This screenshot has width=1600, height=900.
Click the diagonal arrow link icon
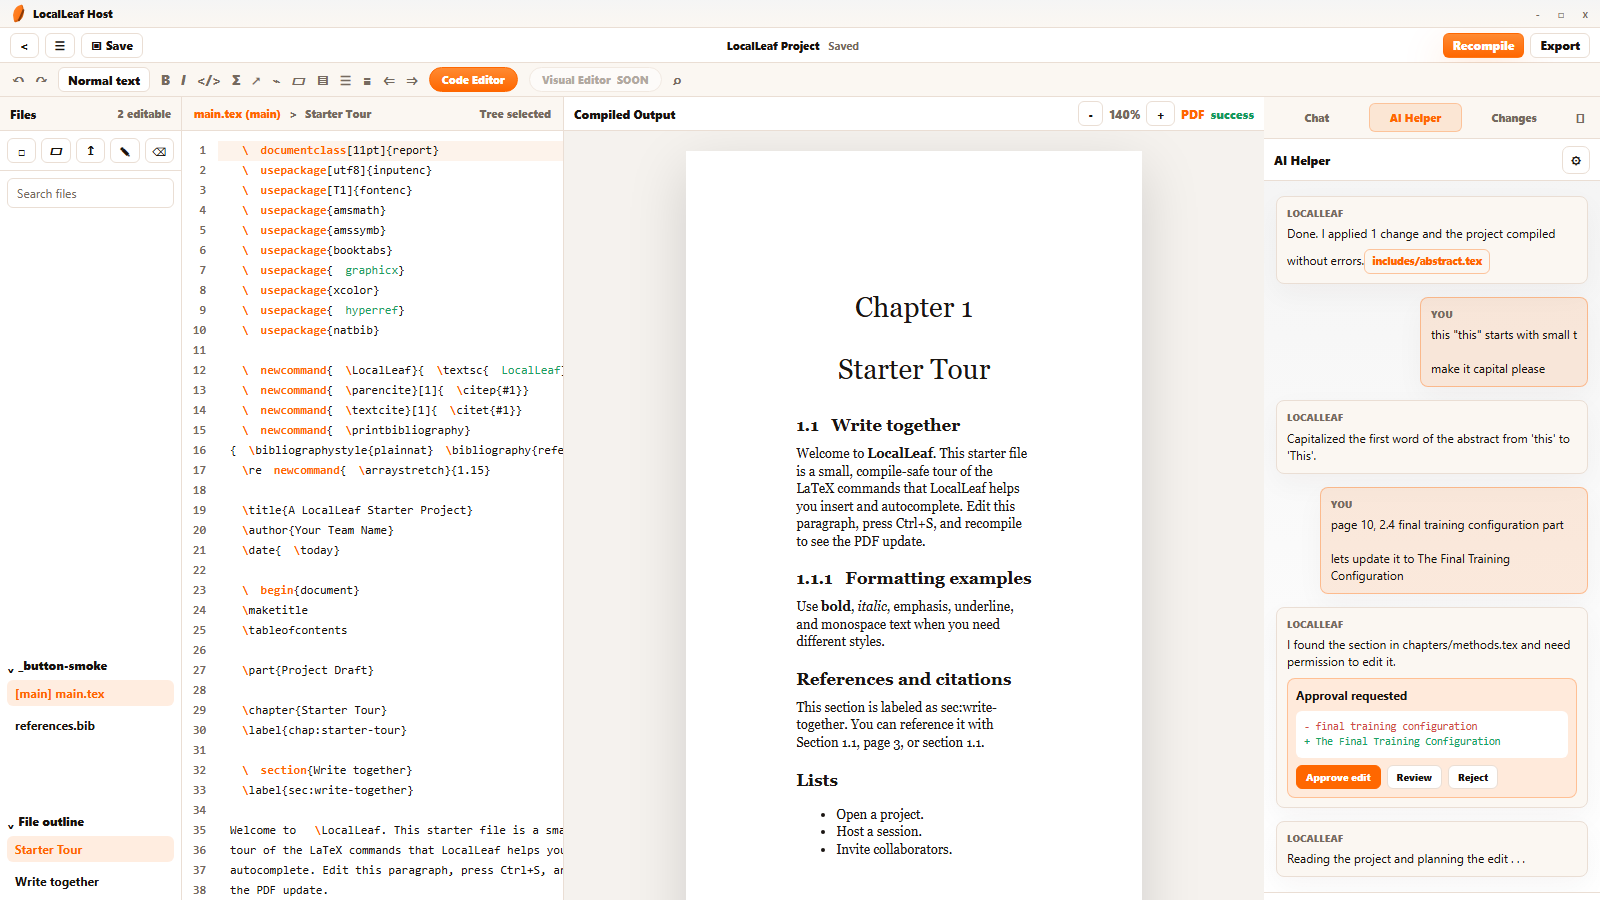[x=256, y=80]
